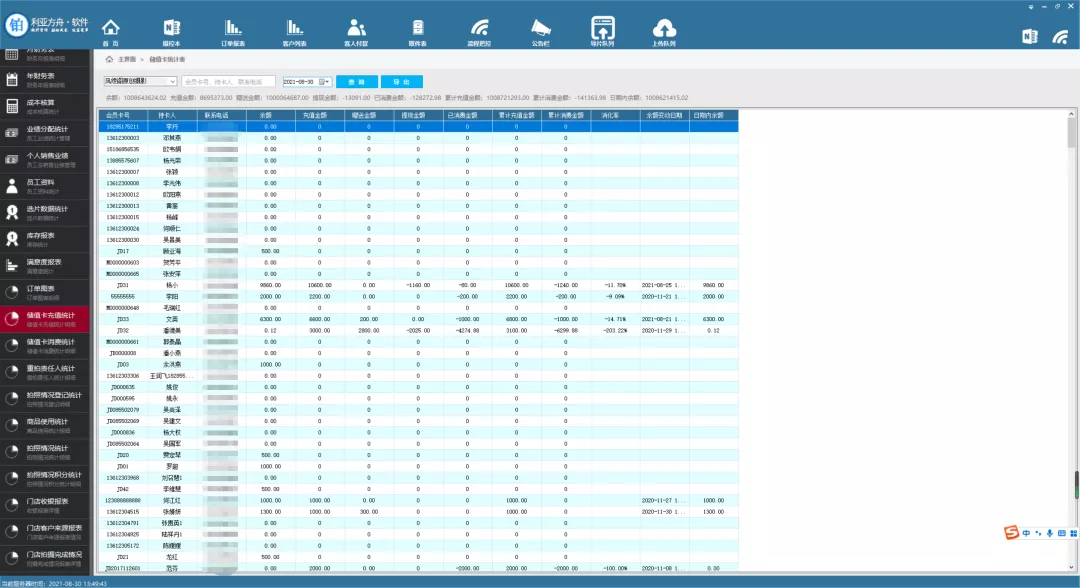Sort by 余额 column header
Screen dimensions: 1080x588
pos(271,115)
